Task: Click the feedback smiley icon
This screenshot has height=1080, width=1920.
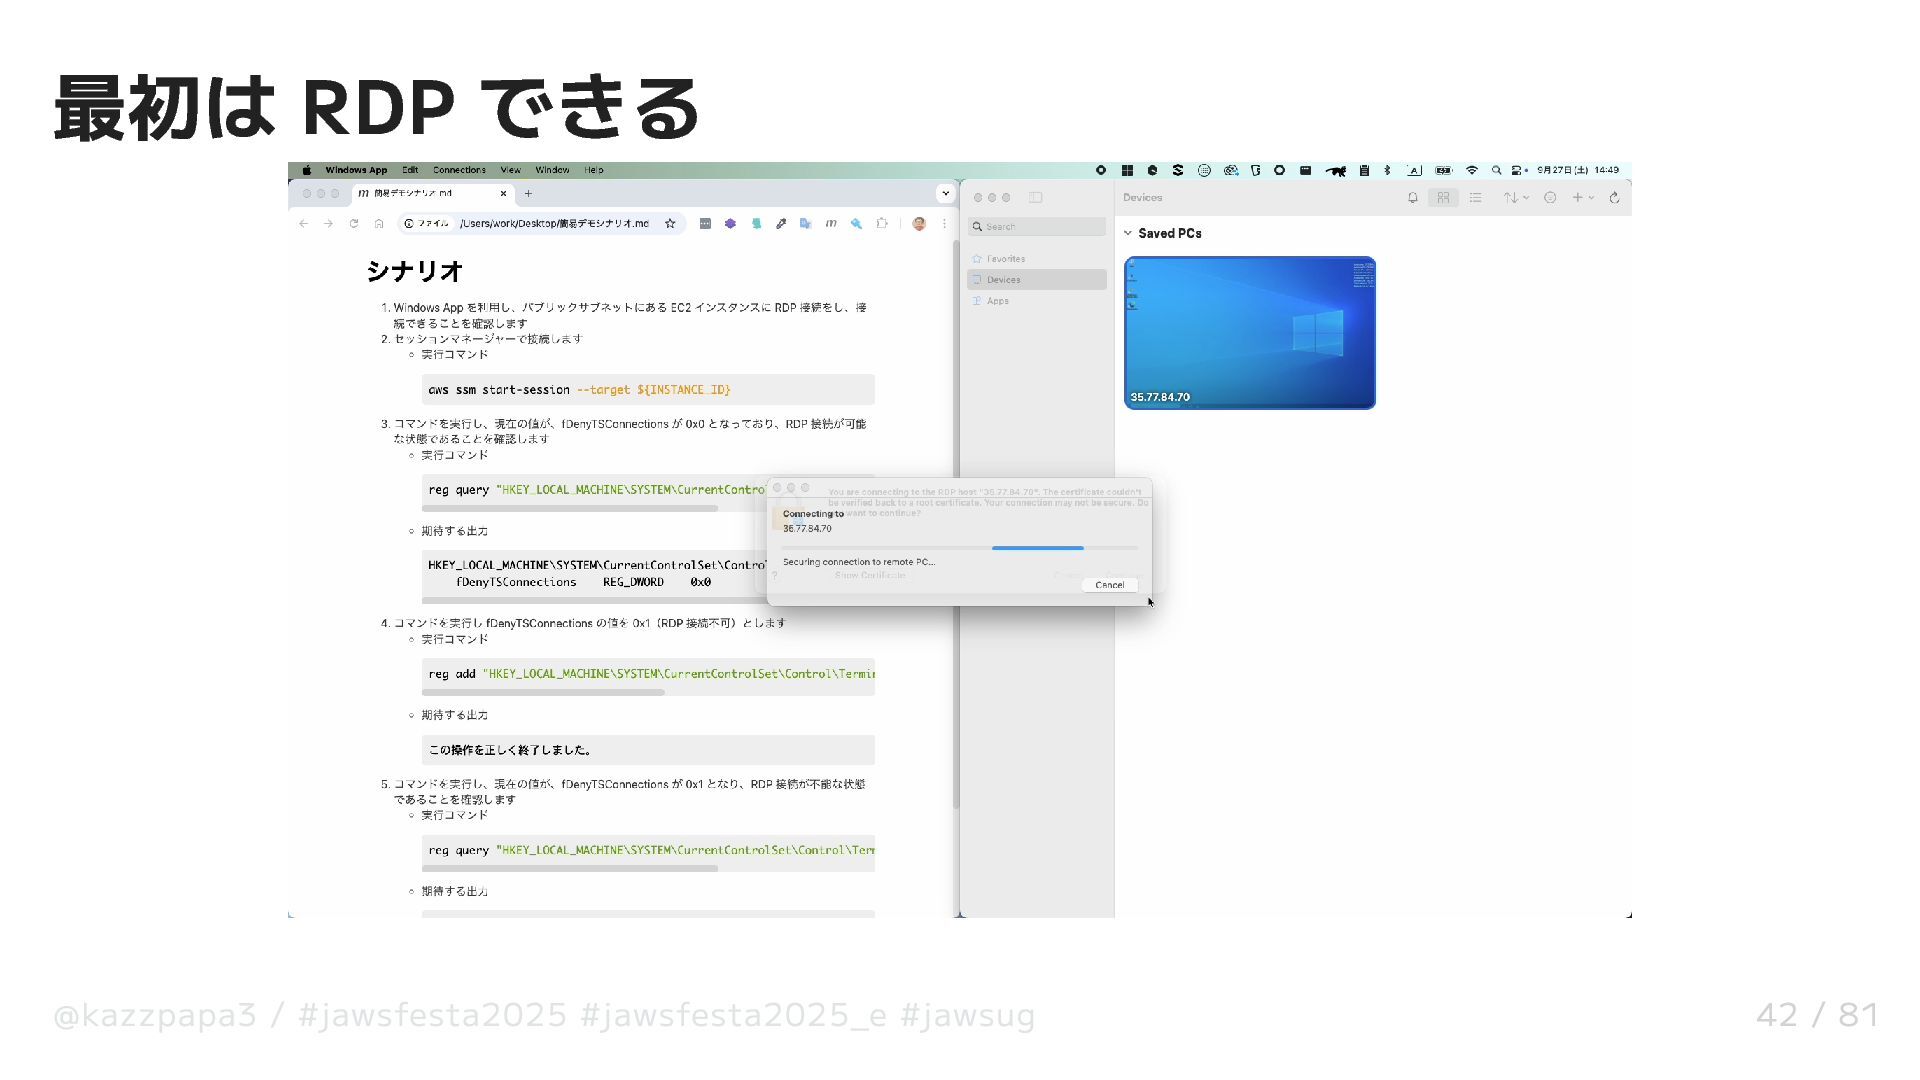Action: (x=1550, y=198)
